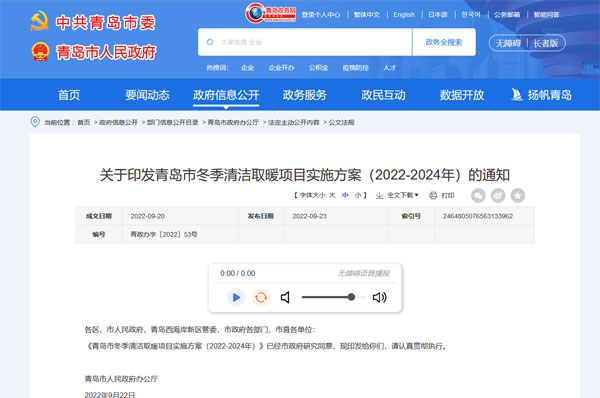Click document number 青政办字〔2022〕53号

point(164,234)
